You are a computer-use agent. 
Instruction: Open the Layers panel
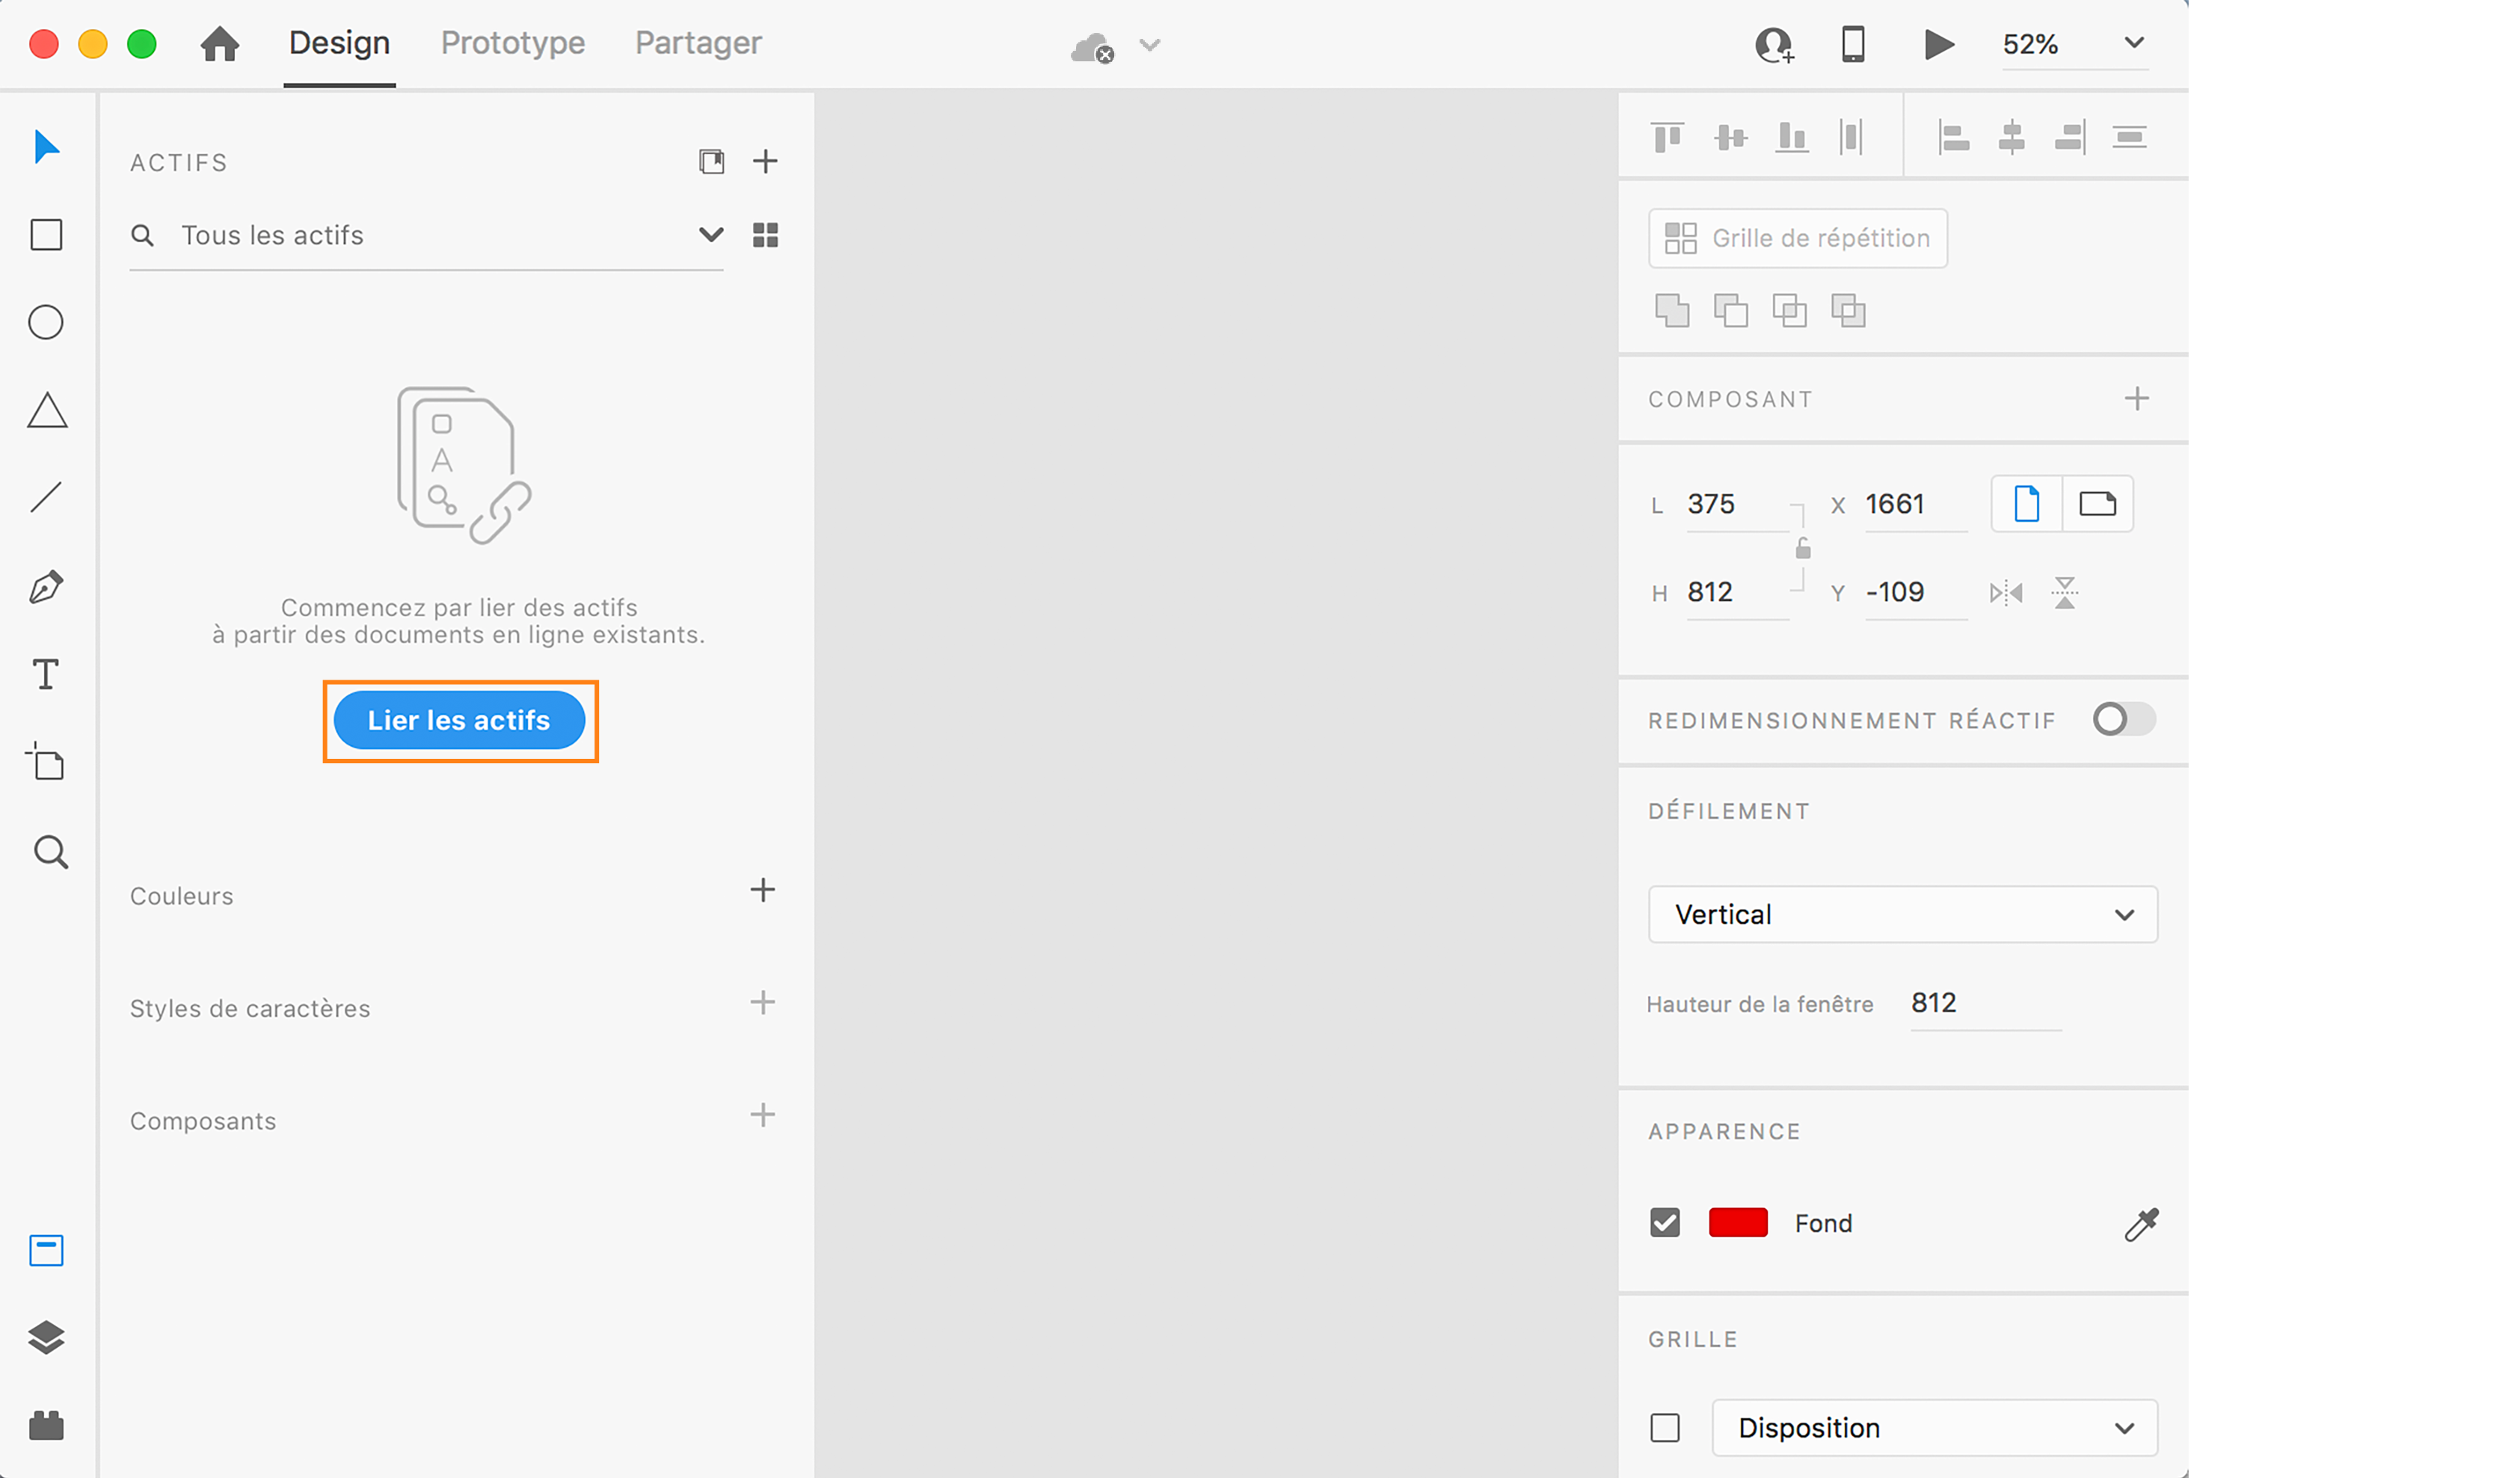pos(46,1337)
